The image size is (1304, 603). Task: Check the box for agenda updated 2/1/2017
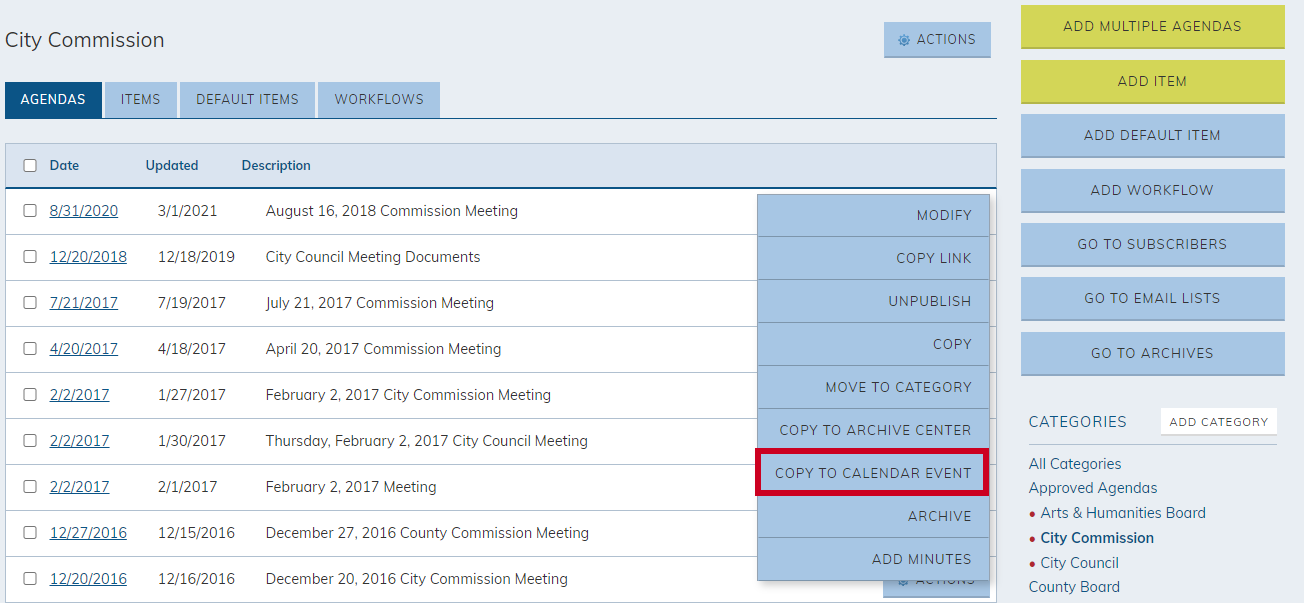pos(30,487)
